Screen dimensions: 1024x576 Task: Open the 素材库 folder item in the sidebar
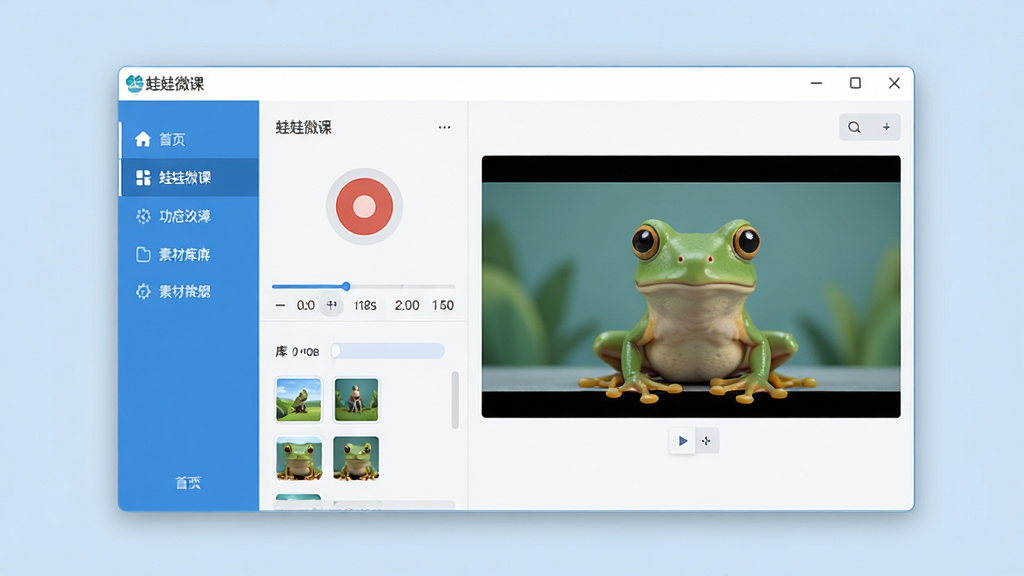tap(189, 254)
